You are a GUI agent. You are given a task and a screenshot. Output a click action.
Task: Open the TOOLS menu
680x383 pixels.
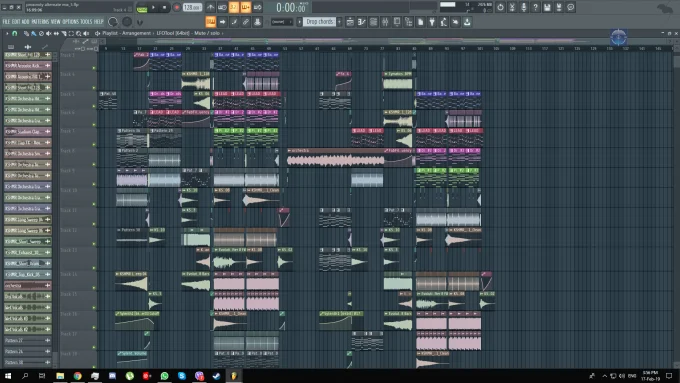click(87, 22)
